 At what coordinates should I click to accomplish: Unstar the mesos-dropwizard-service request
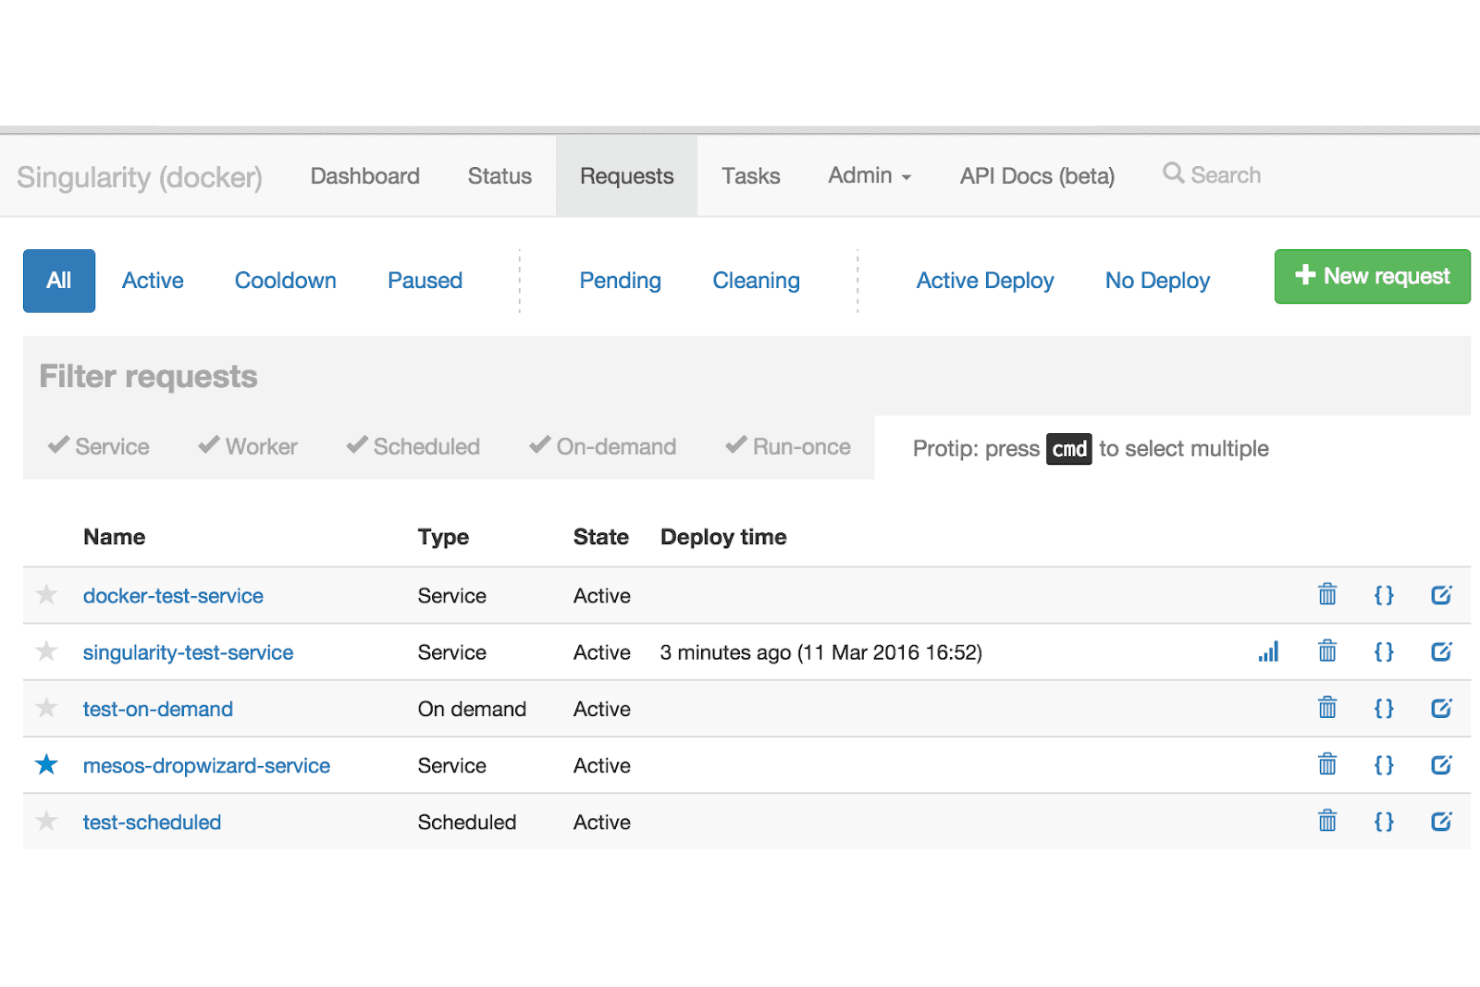click(46, 764)
